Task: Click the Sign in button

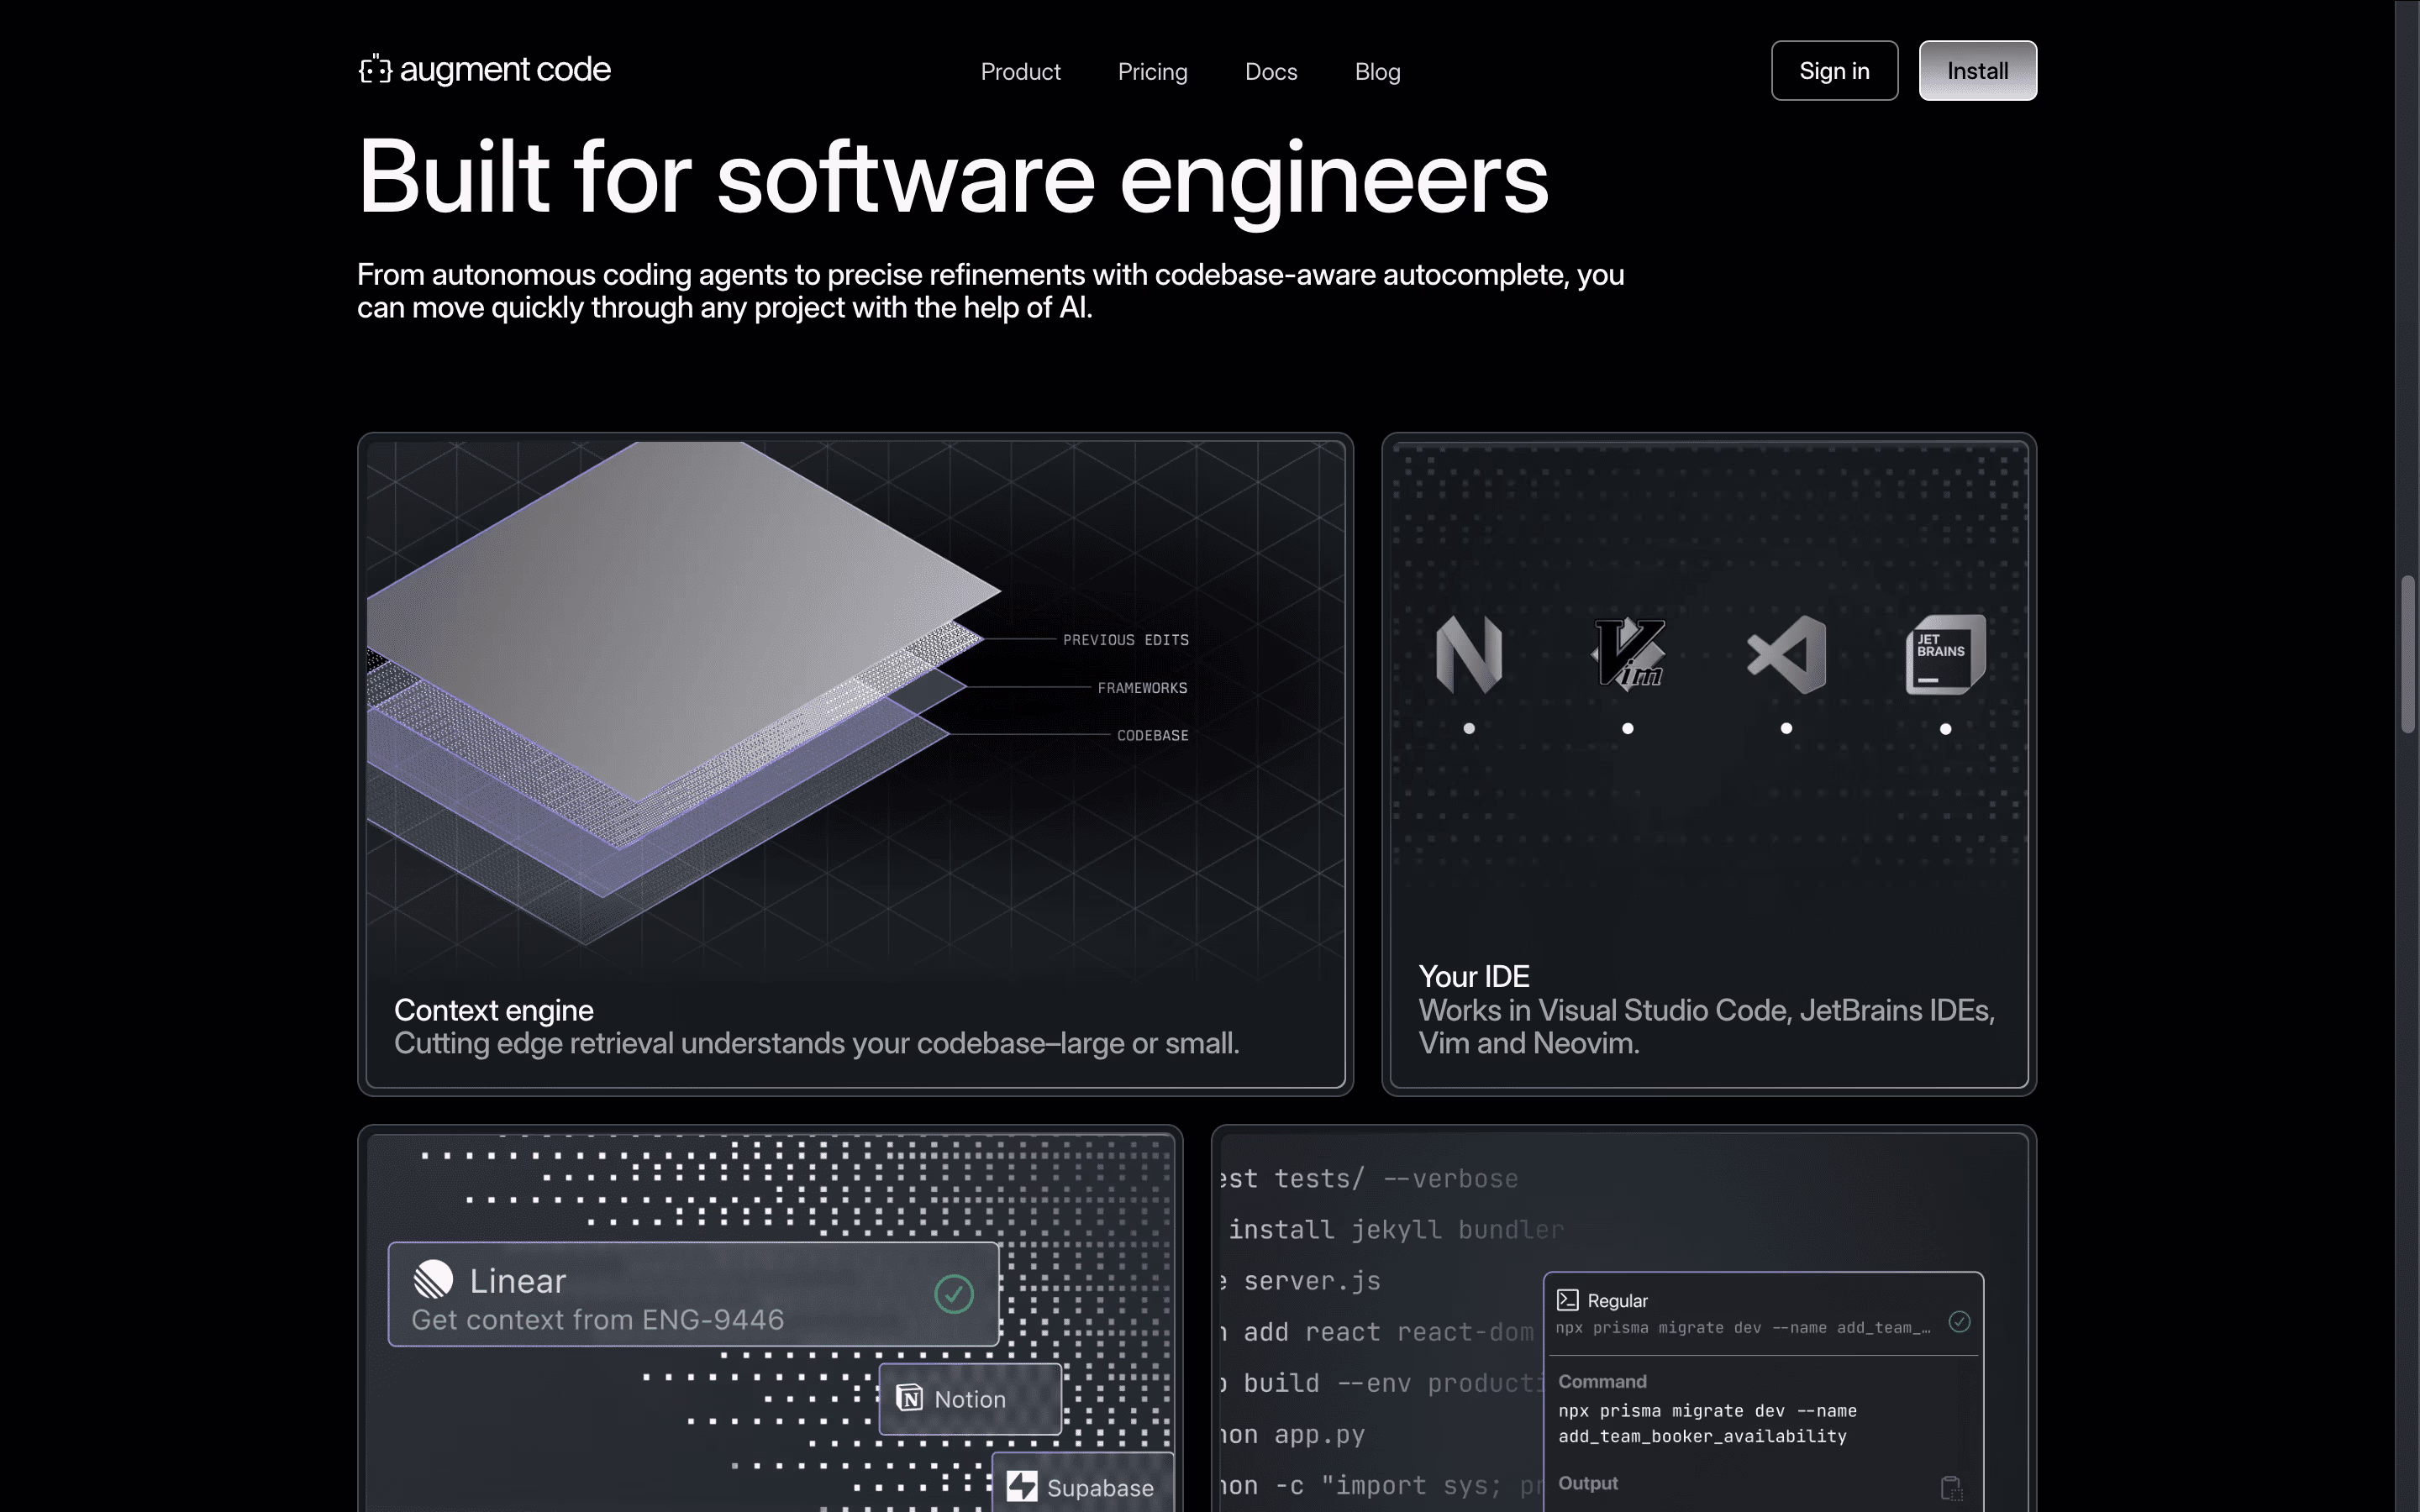Action: [1834, 71]
